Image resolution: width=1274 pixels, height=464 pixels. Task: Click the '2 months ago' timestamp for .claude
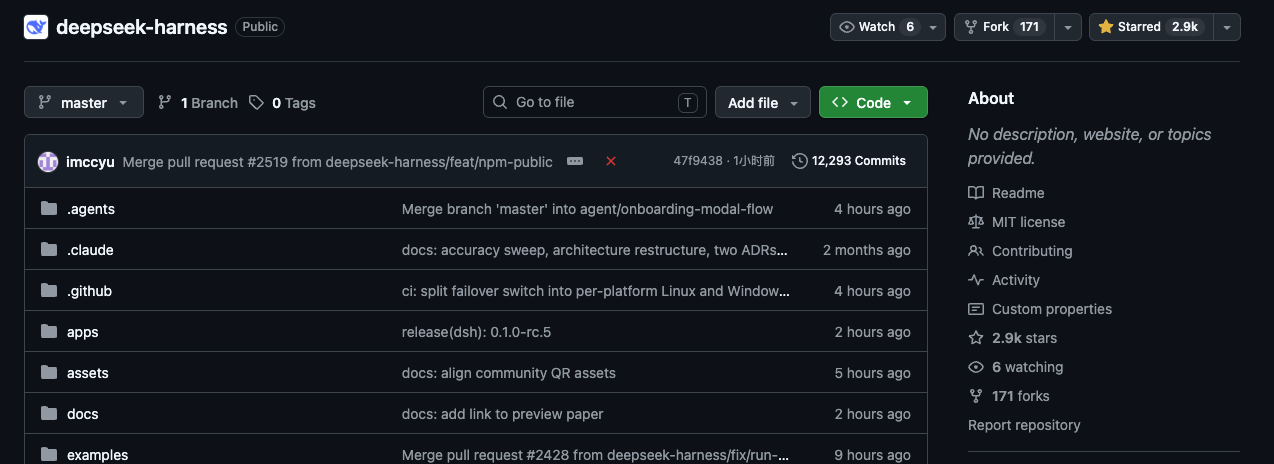(867, 250)
